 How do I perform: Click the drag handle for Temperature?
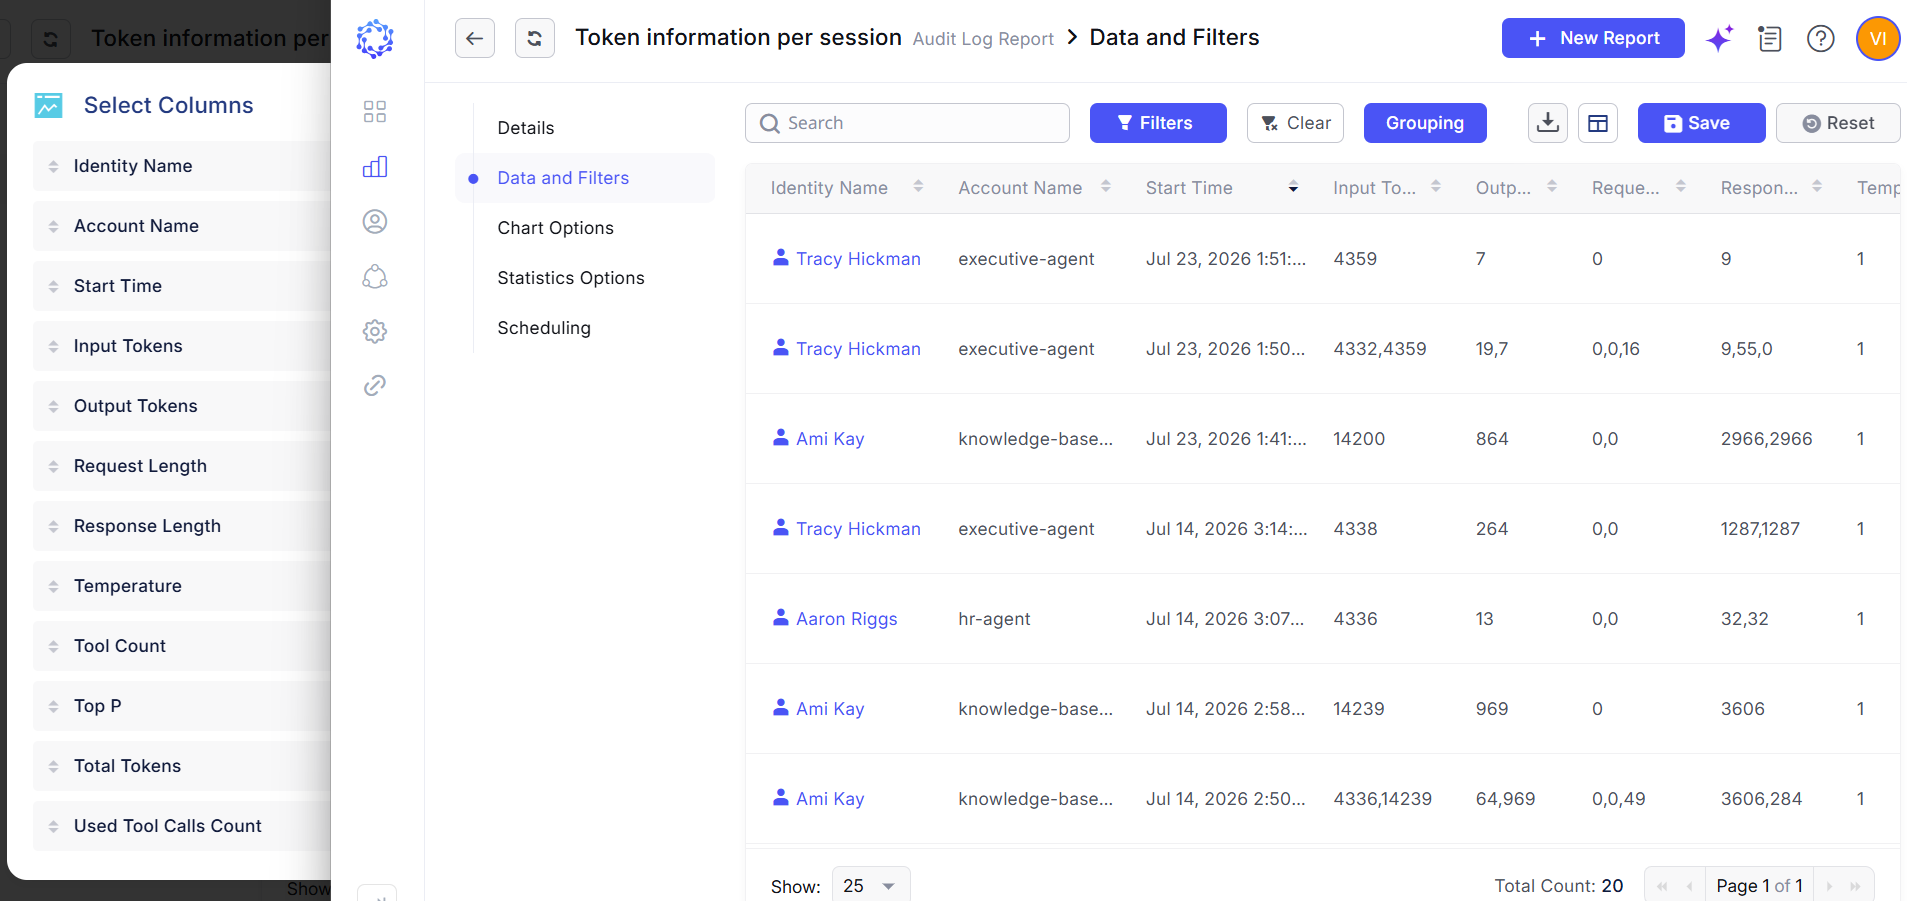coord(53,586)
